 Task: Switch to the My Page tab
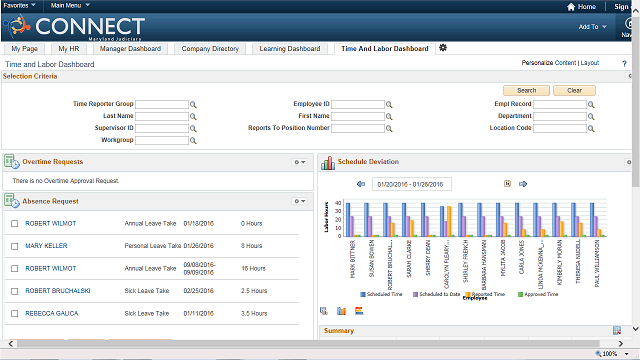(x=24, y=49)
